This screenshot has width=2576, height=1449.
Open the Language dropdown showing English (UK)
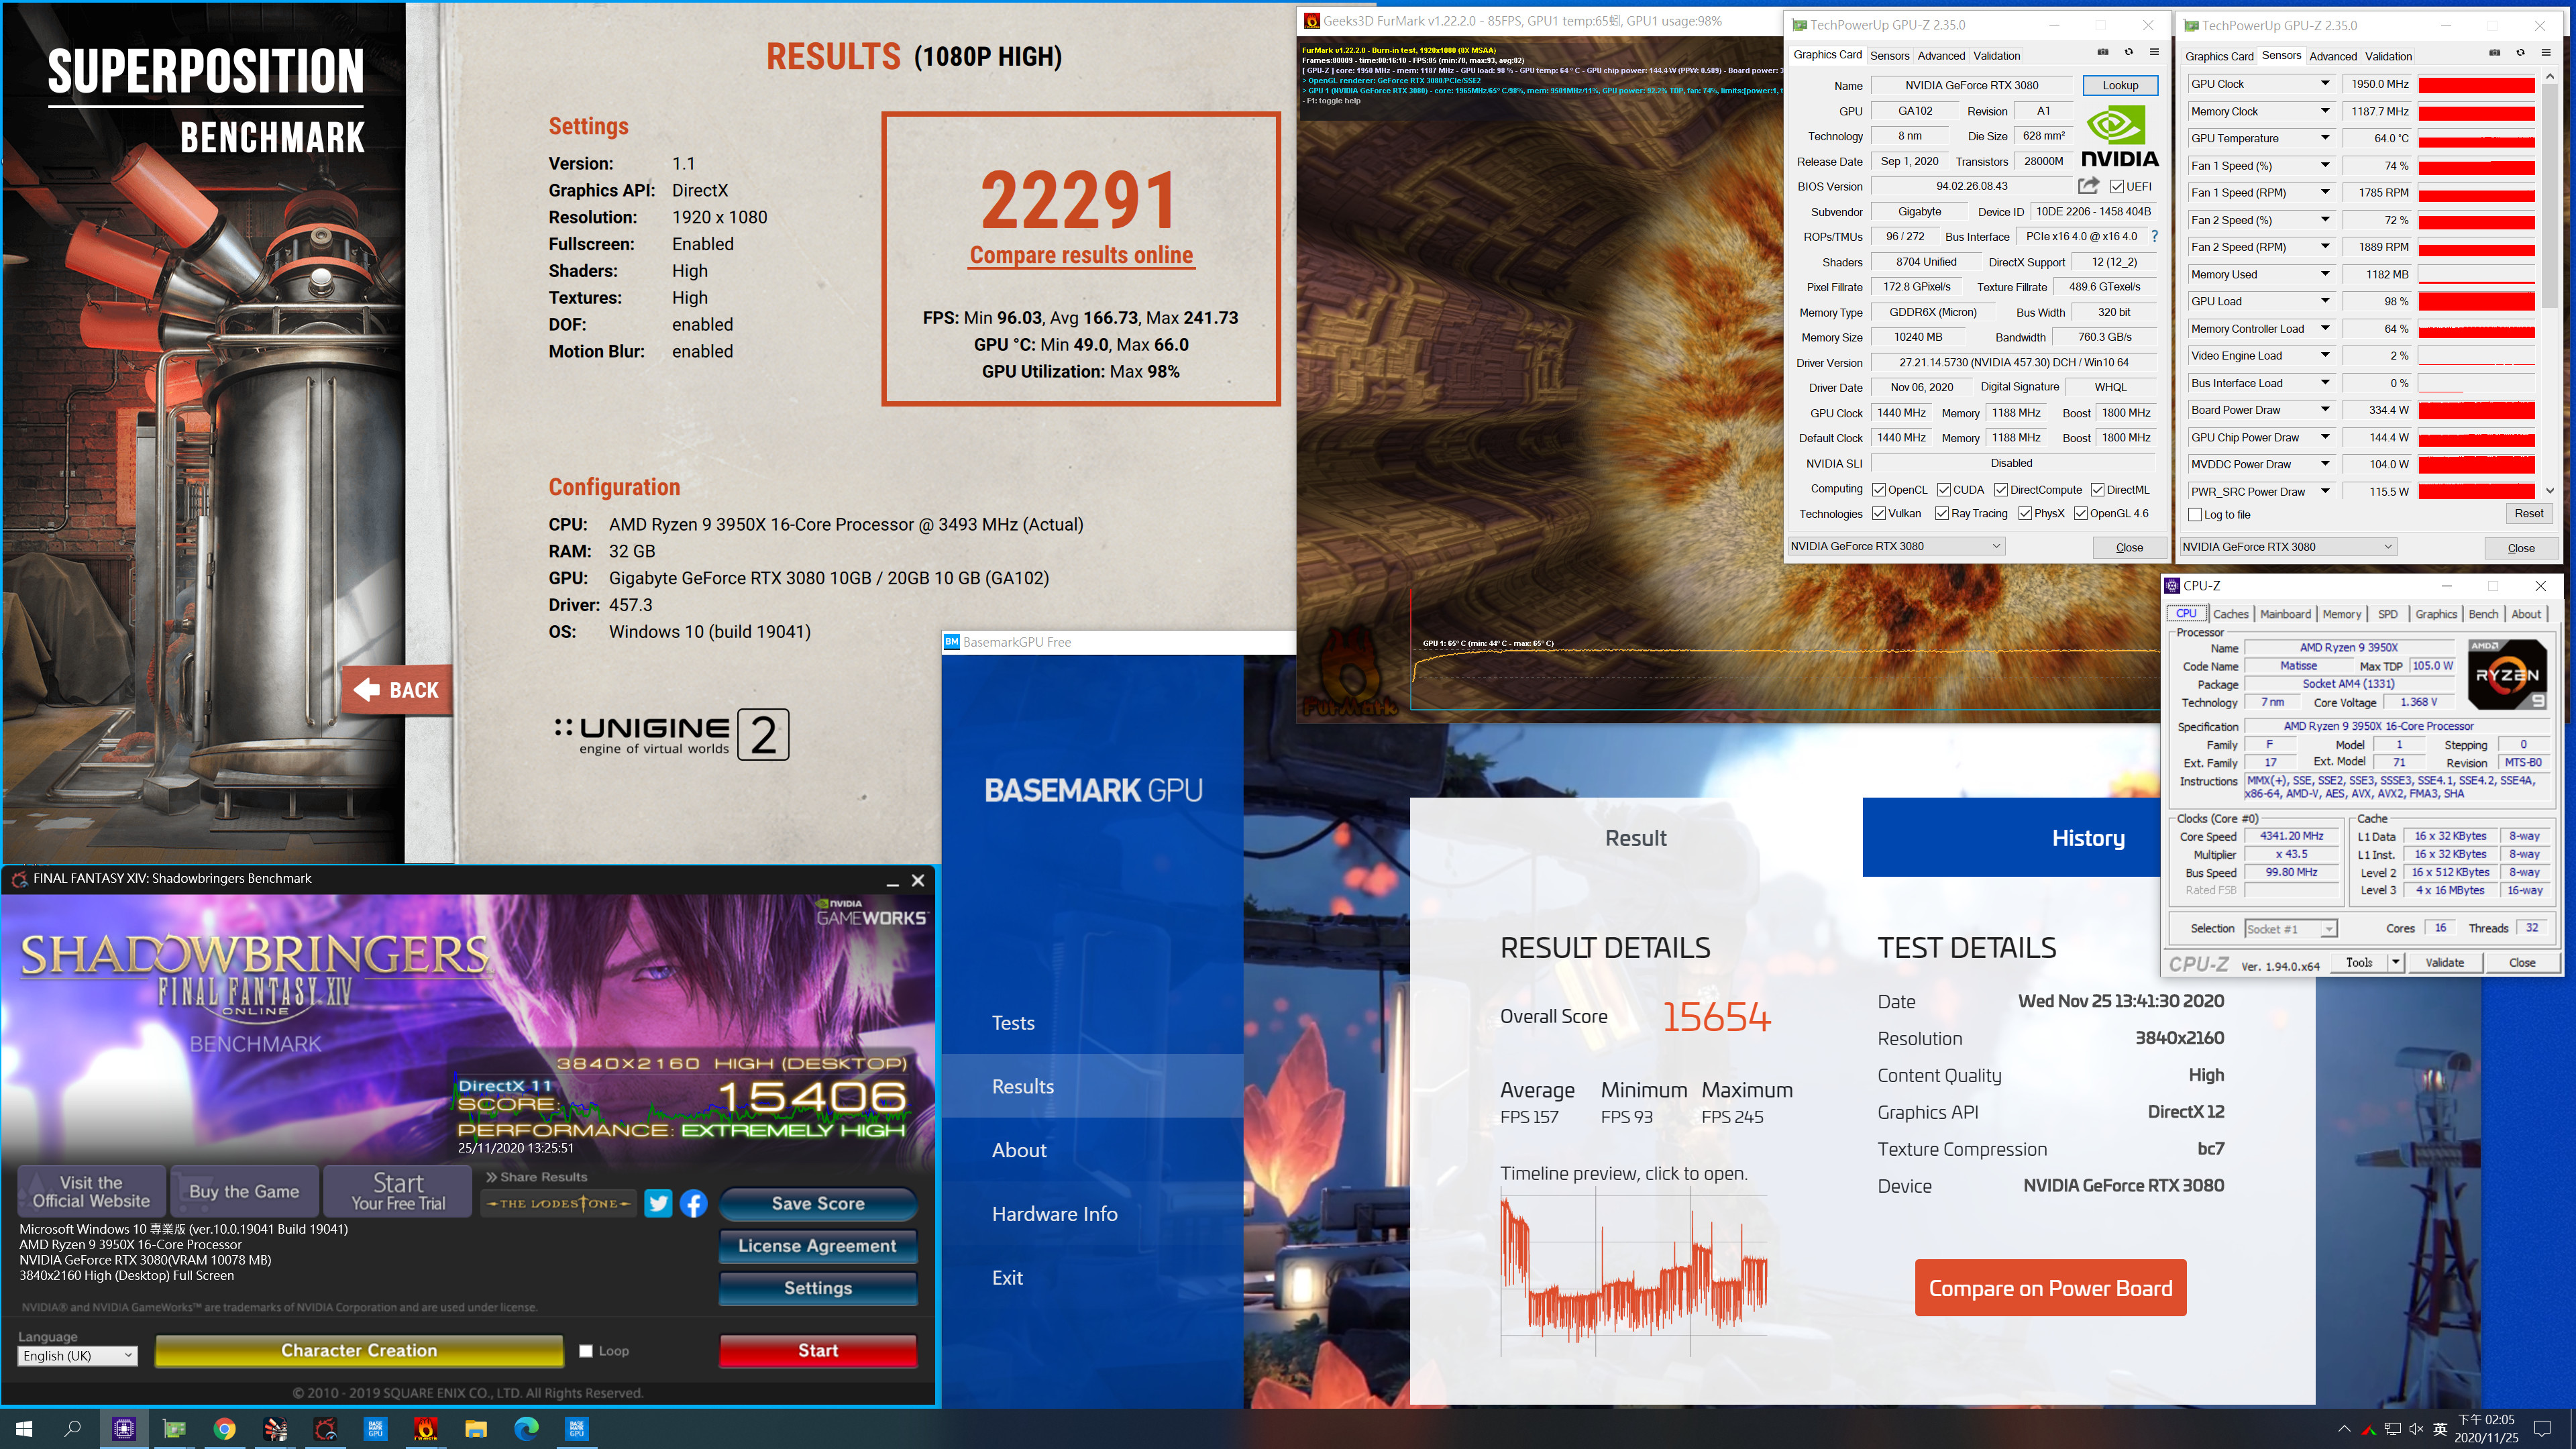[x=77, y=1356]
